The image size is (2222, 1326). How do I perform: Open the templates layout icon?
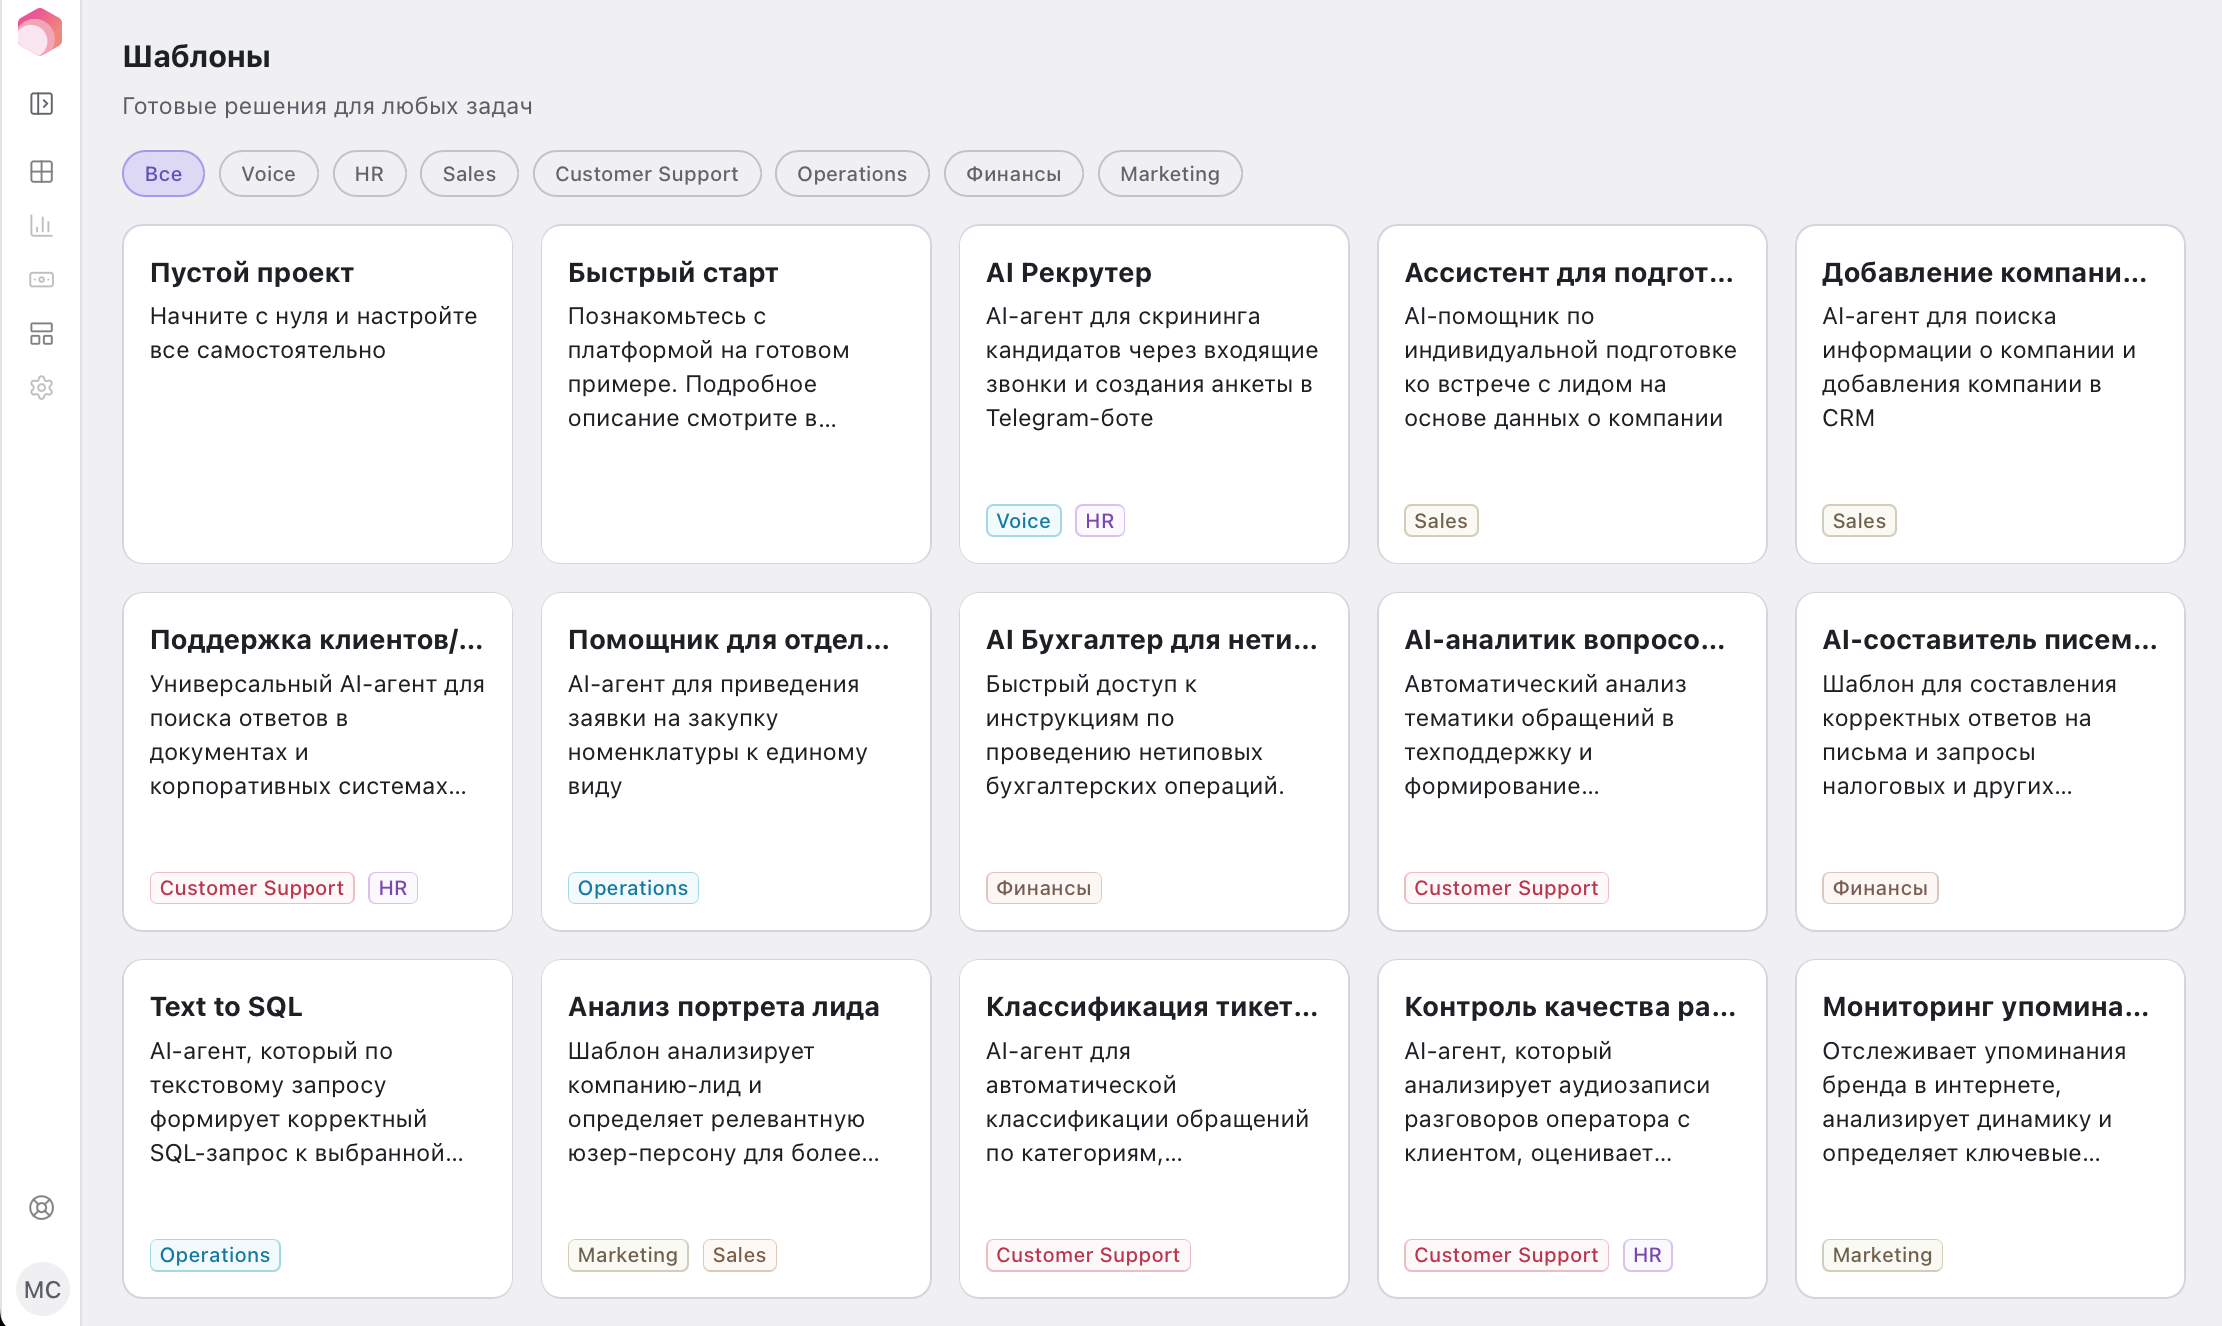click(x=41, y=334)
